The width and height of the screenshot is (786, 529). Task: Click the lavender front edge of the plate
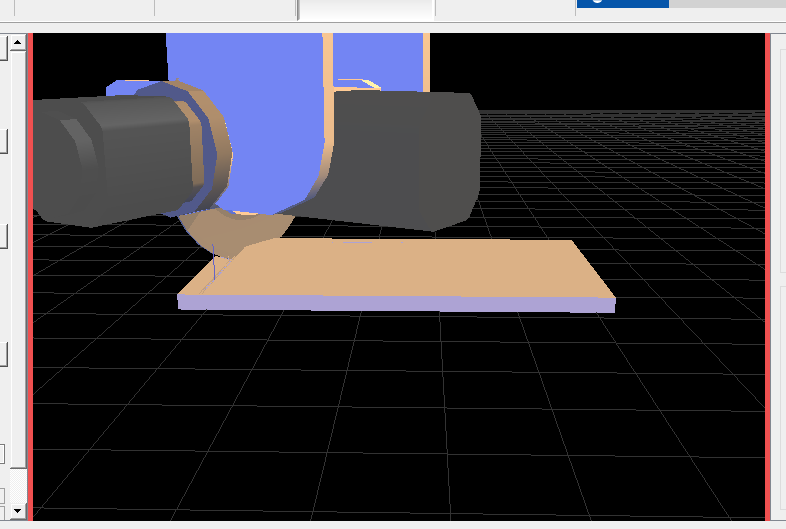coord(400,304)
